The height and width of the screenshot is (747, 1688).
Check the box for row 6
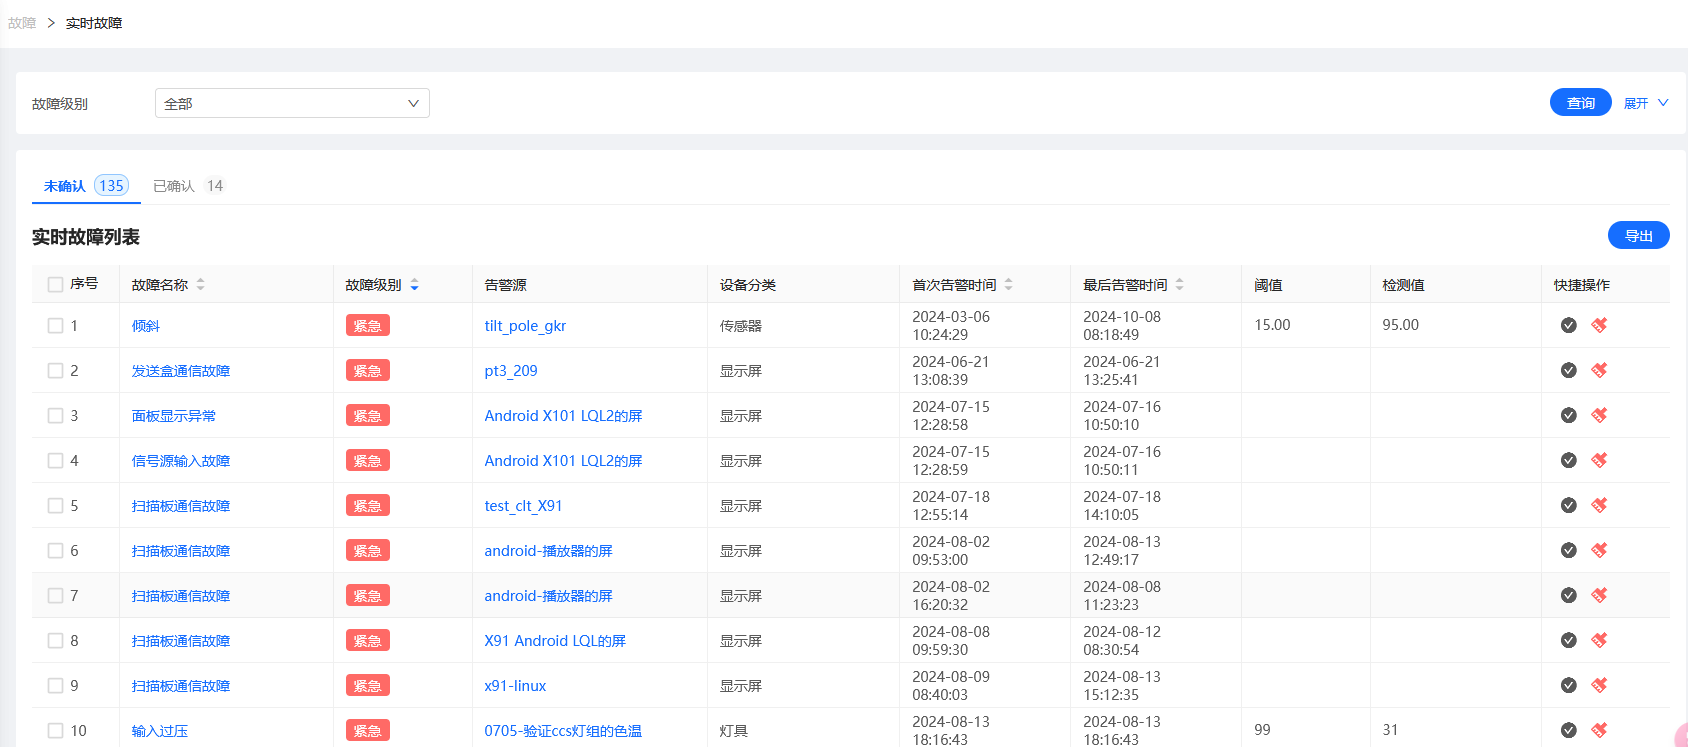[55, 551]
